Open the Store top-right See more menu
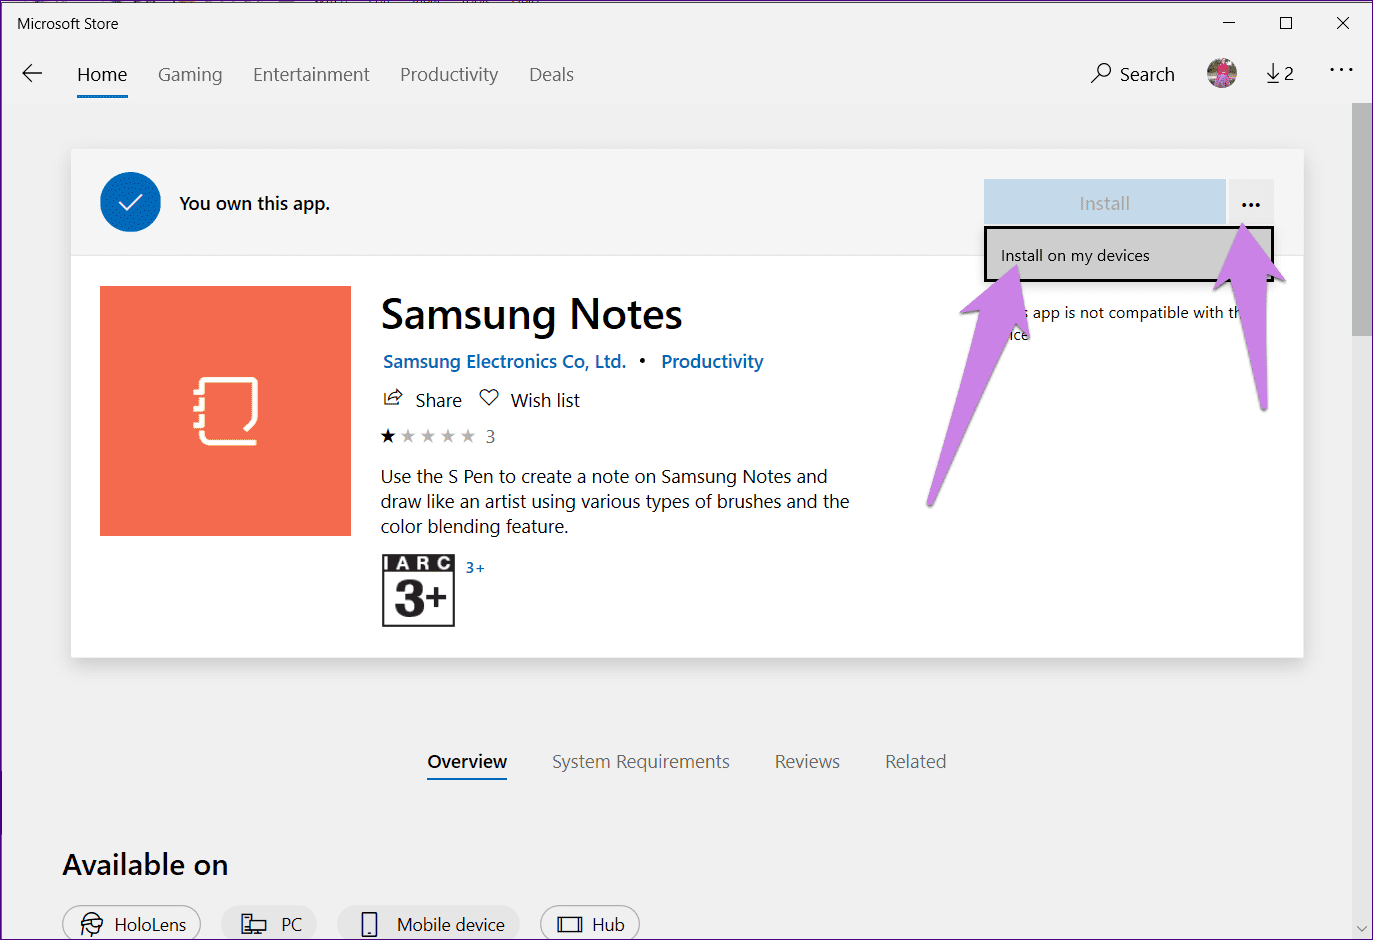Screen dimensions: 1373x940 coord(1341,70)
